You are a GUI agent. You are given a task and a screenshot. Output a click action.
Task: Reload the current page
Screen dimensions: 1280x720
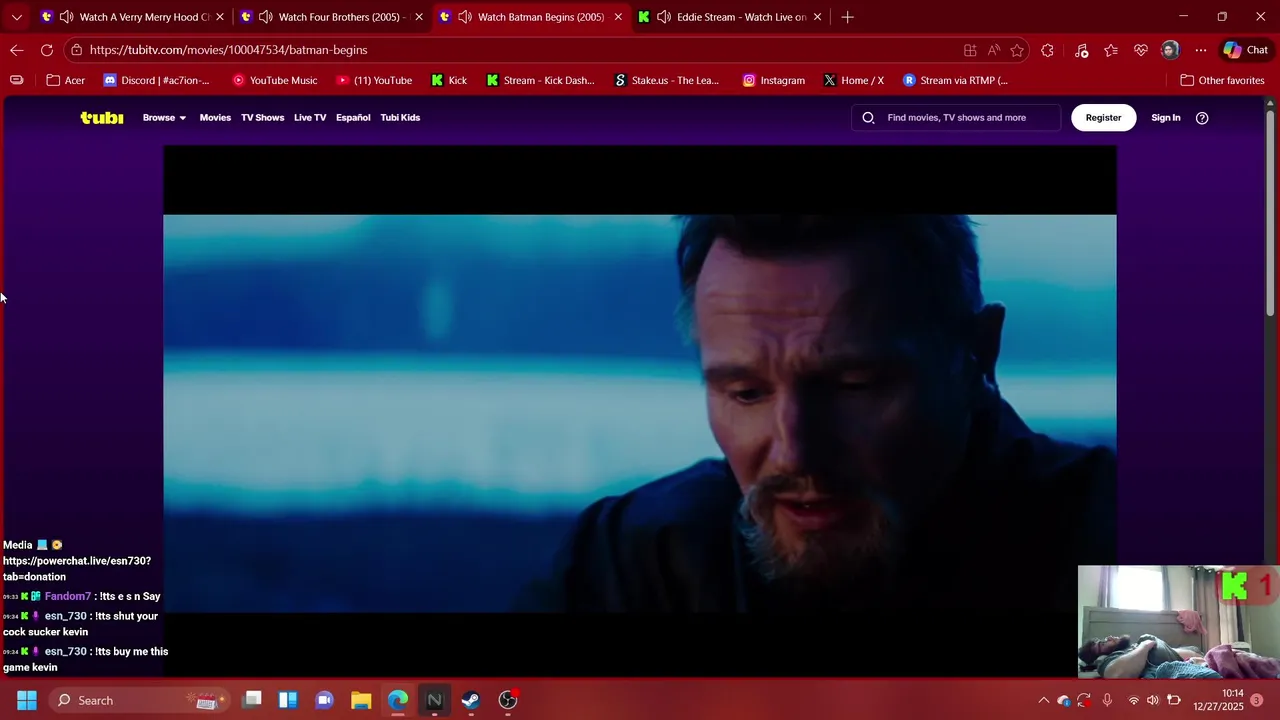(47, 50)
